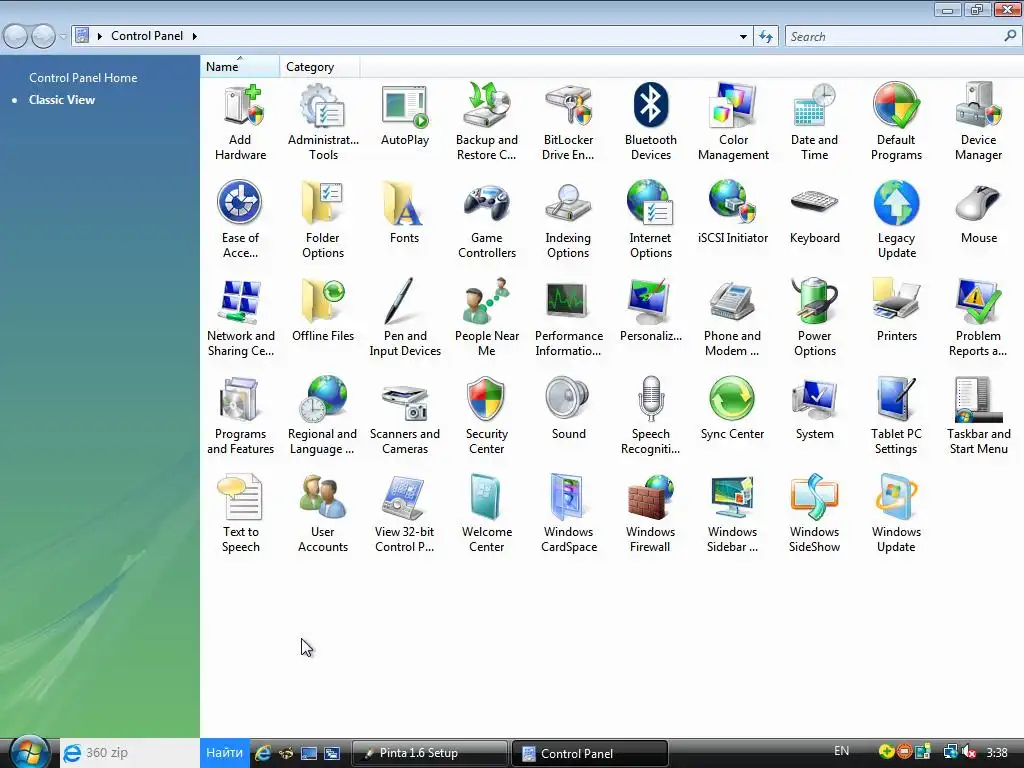
Task: Open Network and Sharing Center
Action: tap(240, 317)
